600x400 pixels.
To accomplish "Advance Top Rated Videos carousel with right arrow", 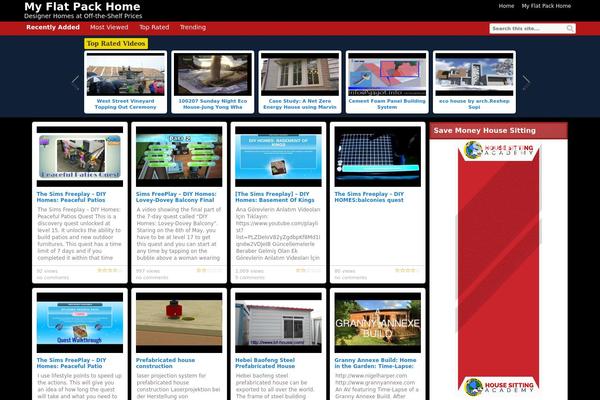I will [x=526, y=82].
